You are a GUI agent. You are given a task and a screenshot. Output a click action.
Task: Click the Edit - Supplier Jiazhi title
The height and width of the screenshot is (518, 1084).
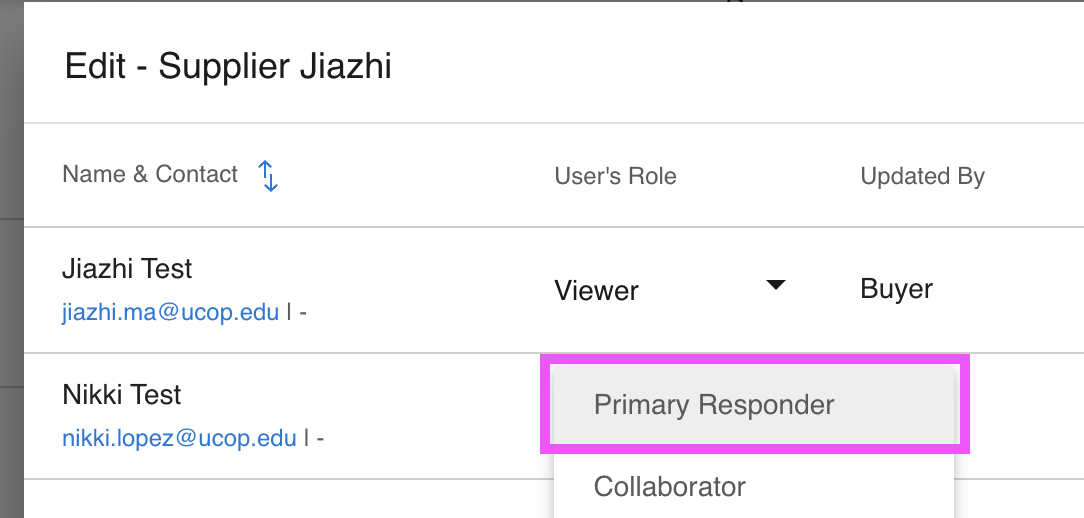coord(228,67)
